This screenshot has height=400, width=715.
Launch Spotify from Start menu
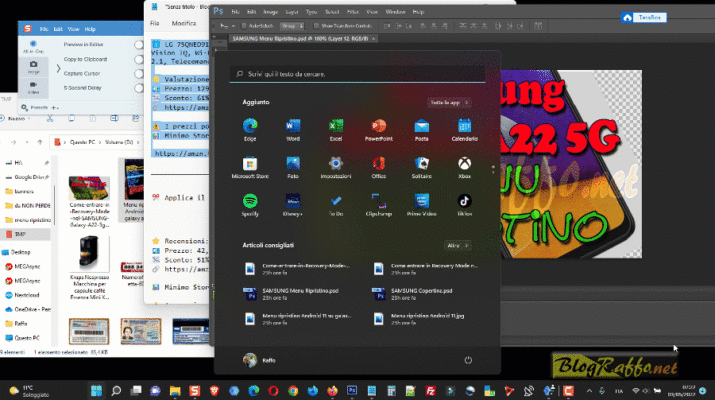250,205
